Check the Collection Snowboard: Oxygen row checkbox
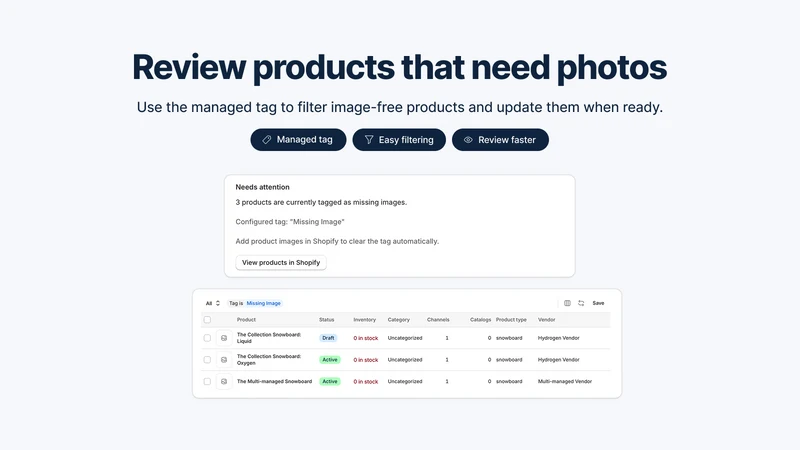 pyautogui.click(x=207, y=360)
